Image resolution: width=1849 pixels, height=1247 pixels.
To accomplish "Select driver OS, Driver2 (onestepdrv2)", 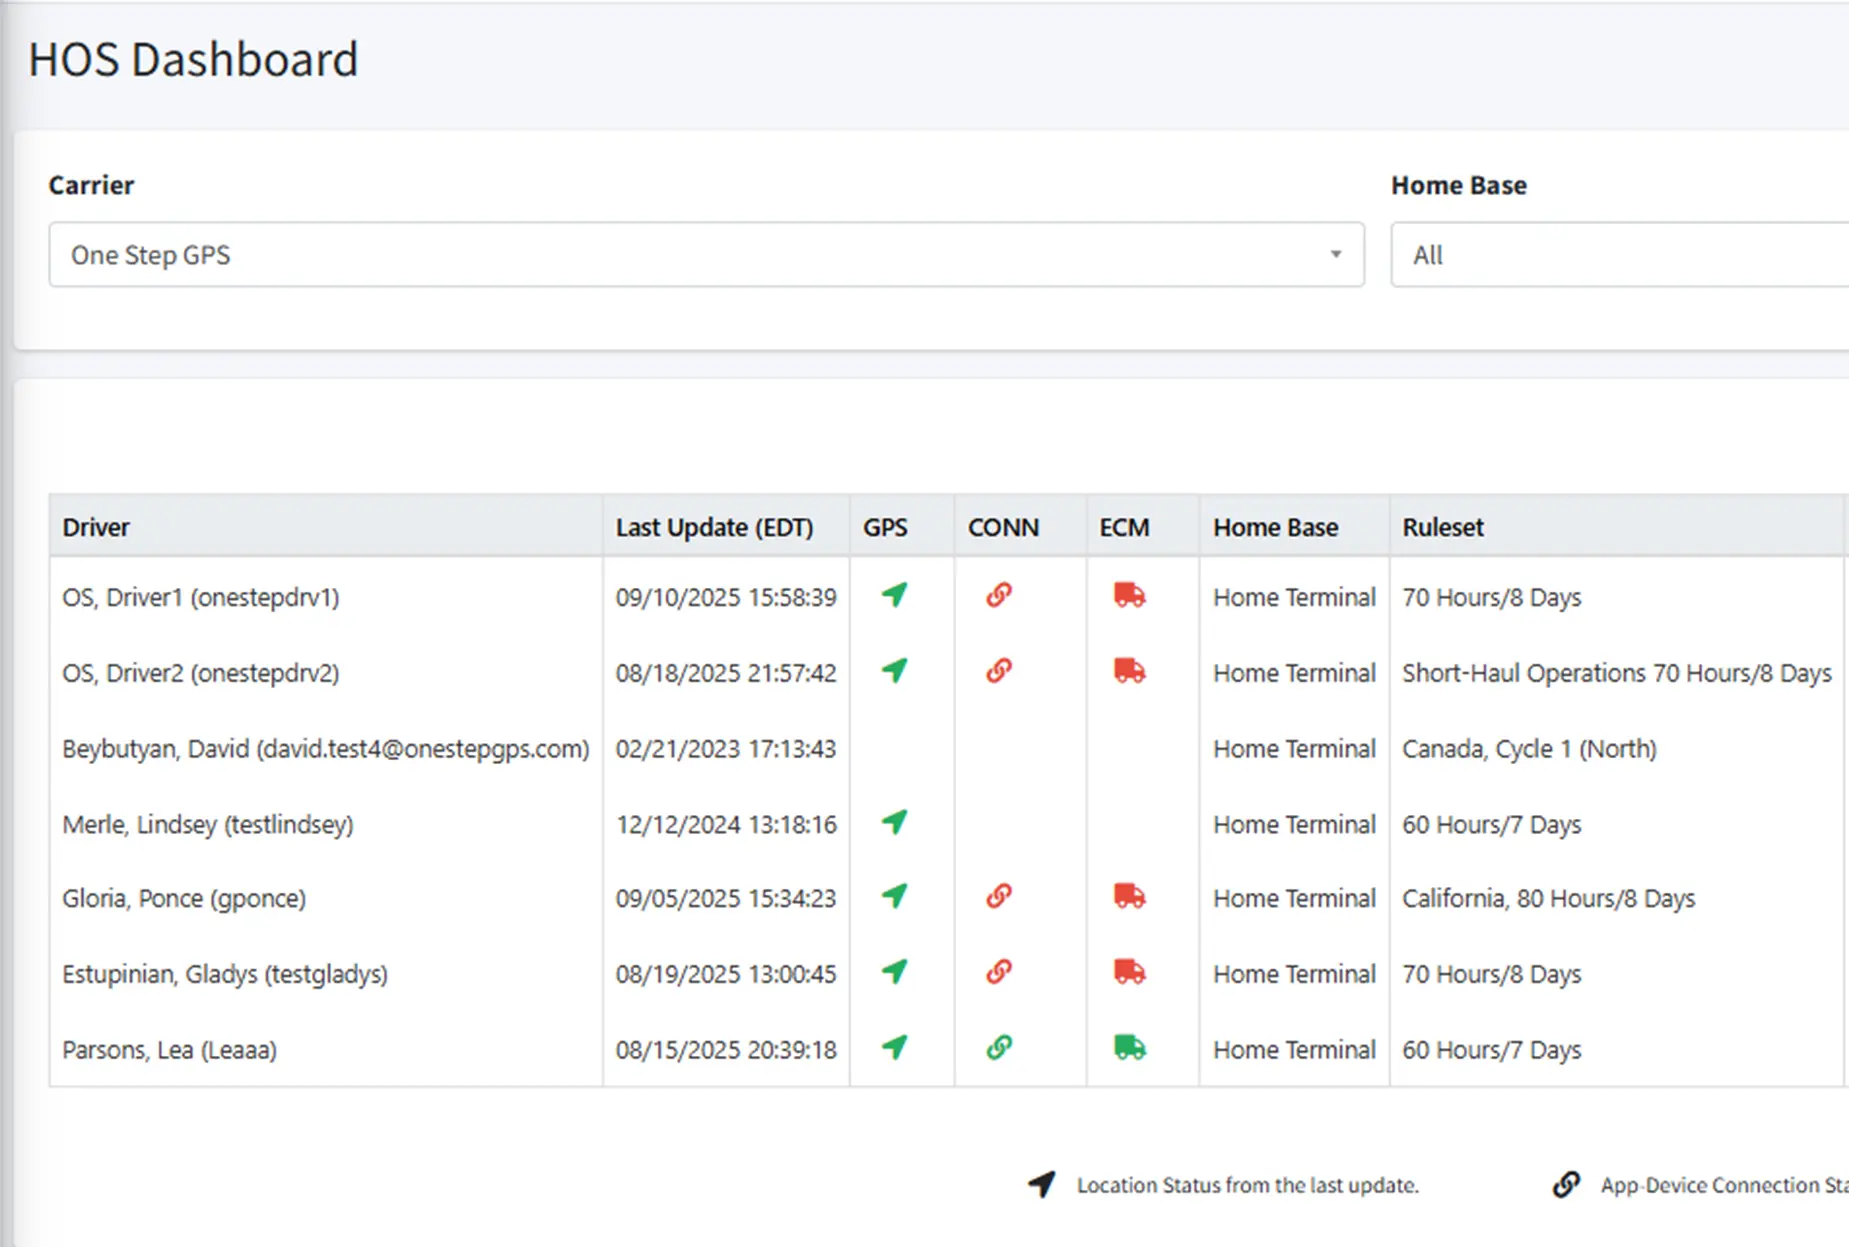I will (201, 673).
